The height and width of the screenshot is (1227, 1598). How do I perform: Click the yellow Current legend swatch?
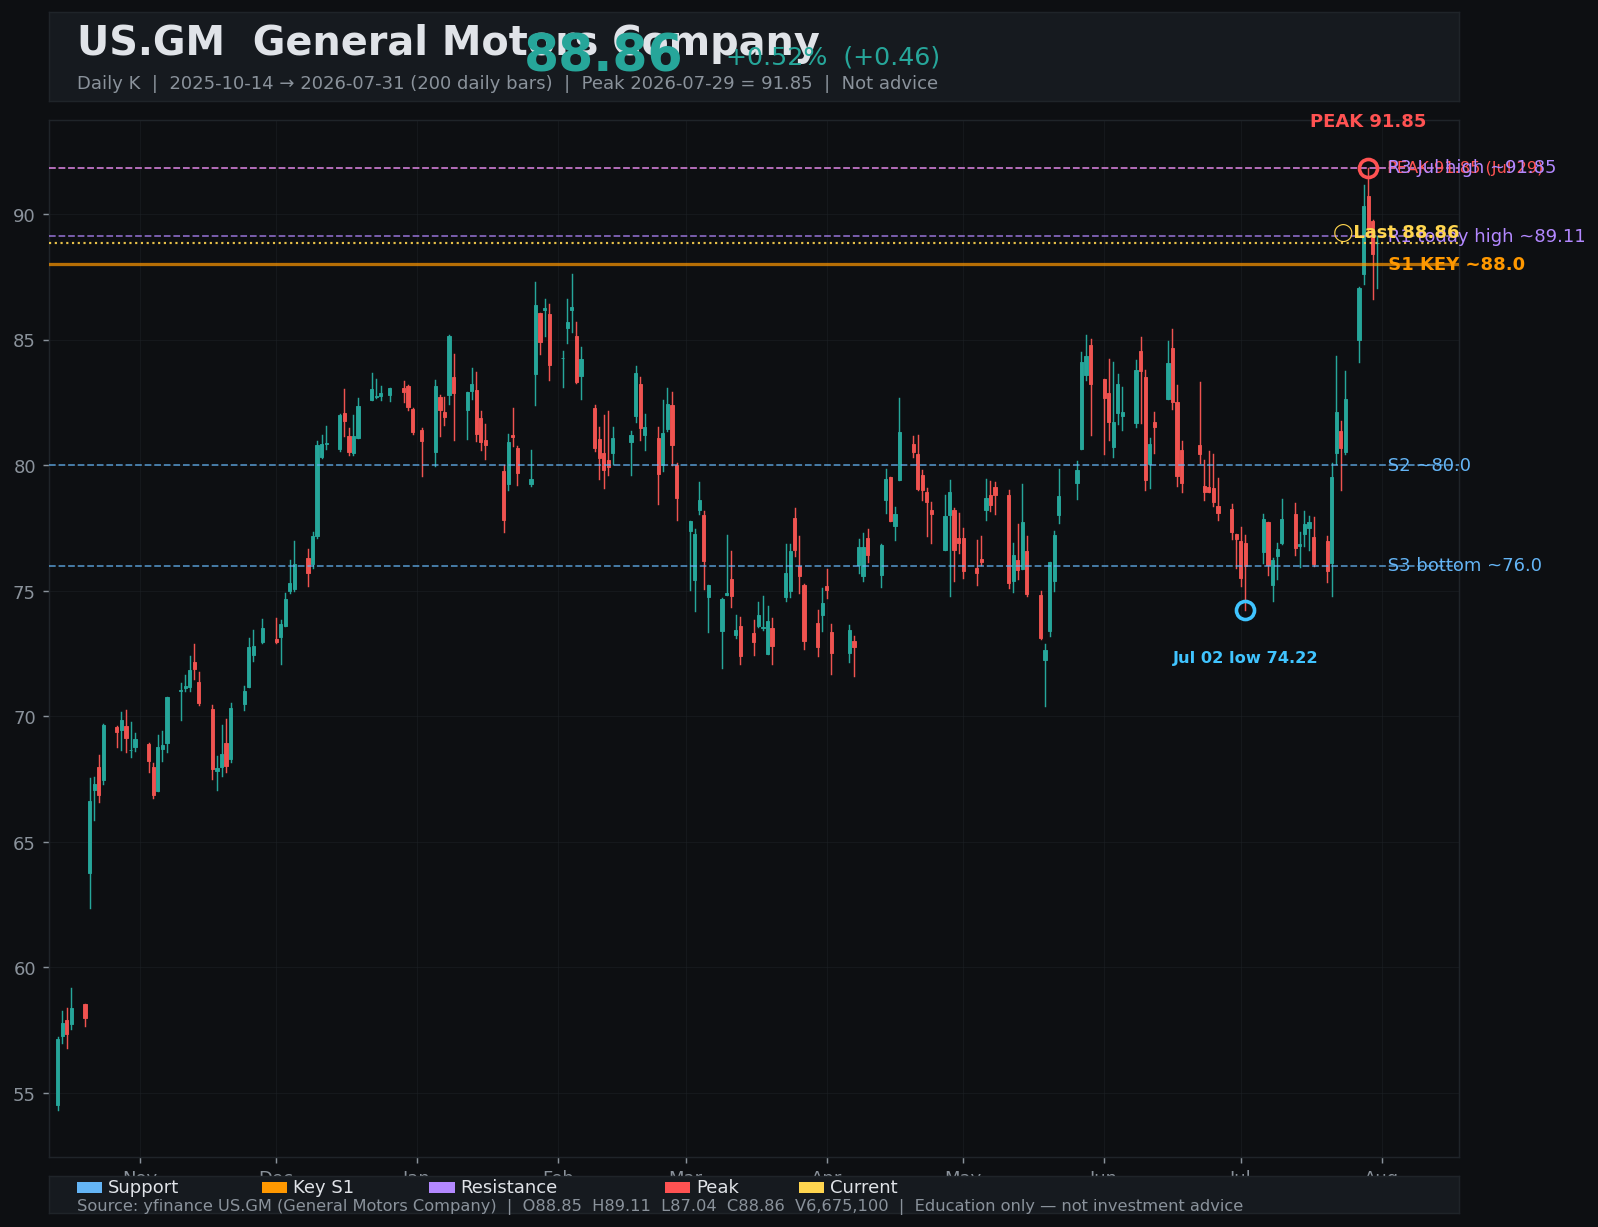point(811,1188)
